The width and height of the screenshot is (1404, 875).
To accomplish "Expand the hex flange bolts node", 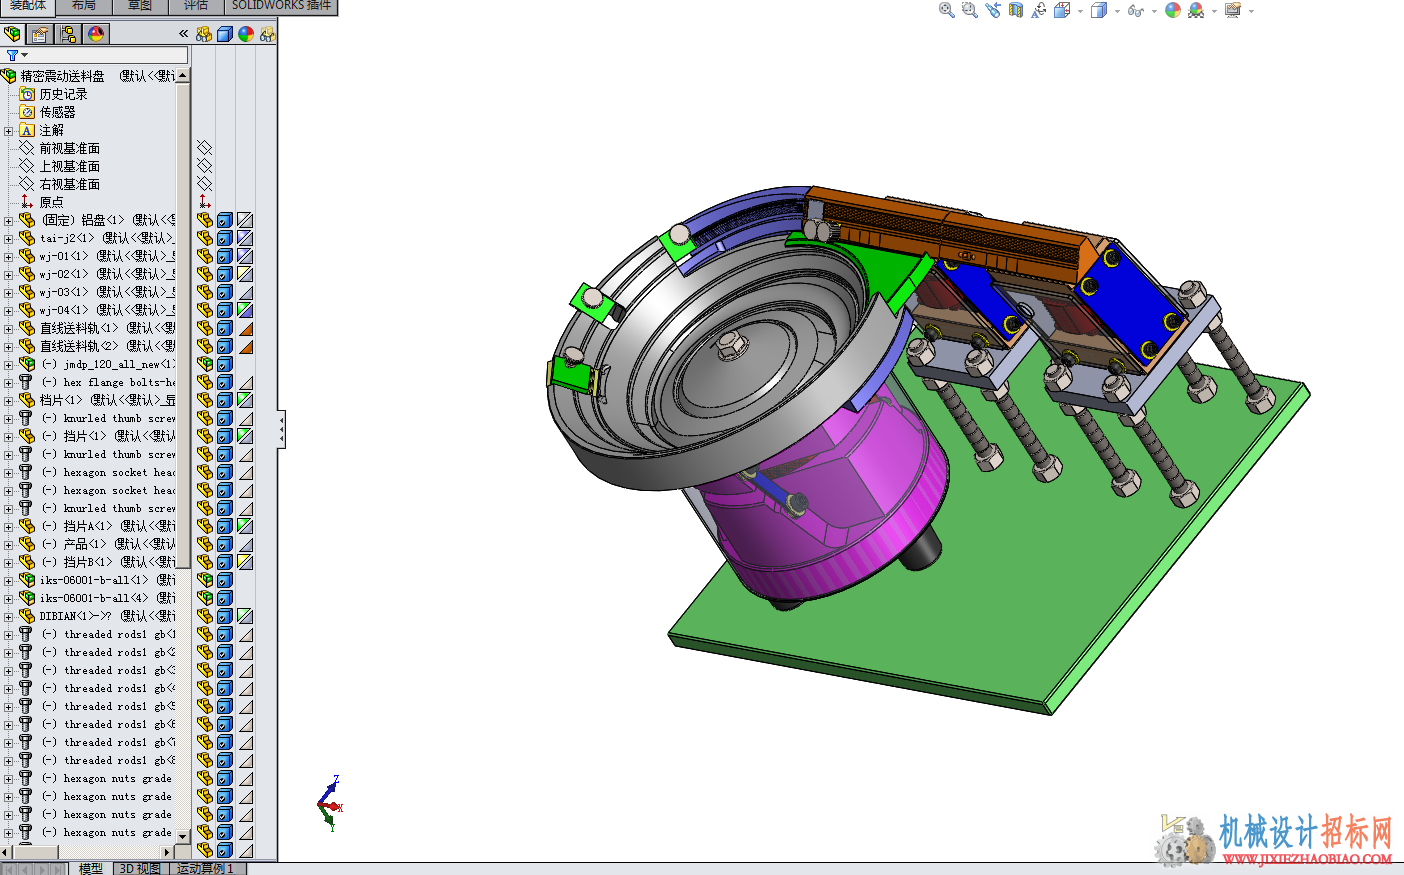I will click(x=9, y=382).
